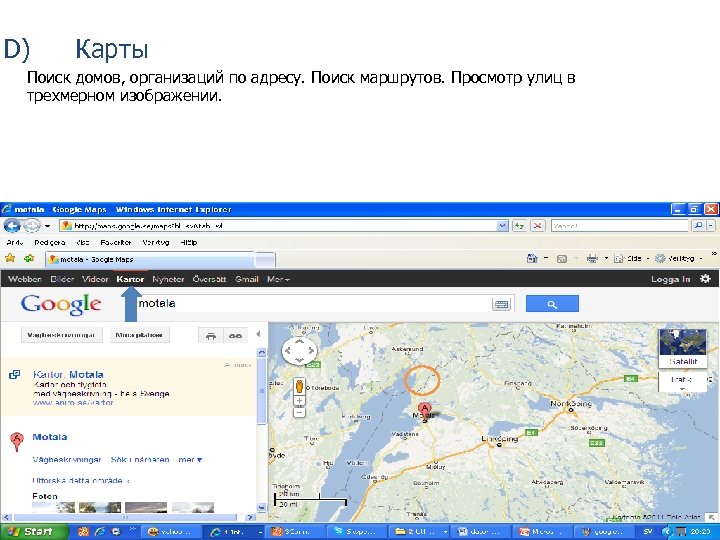Click the Vägbeskrivningar button above results
Viewport: 720px width, 540px height.
[62, 335]
